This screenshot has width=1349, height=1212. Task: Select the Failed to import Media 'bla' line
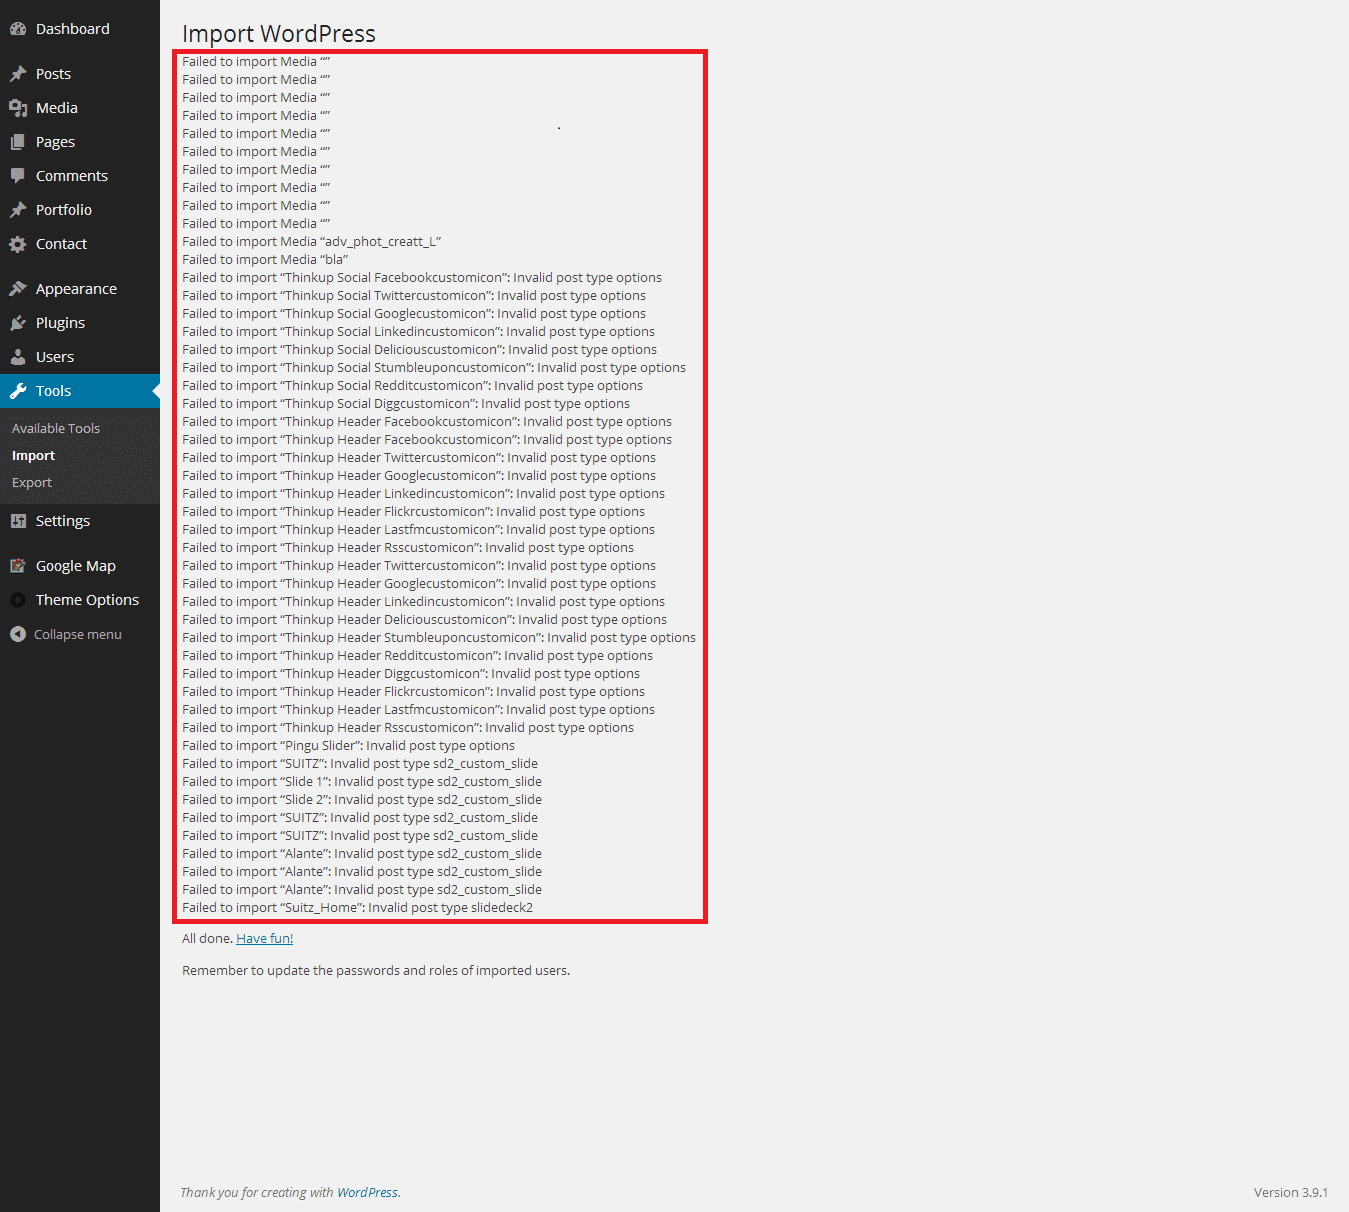coord(265,259)
